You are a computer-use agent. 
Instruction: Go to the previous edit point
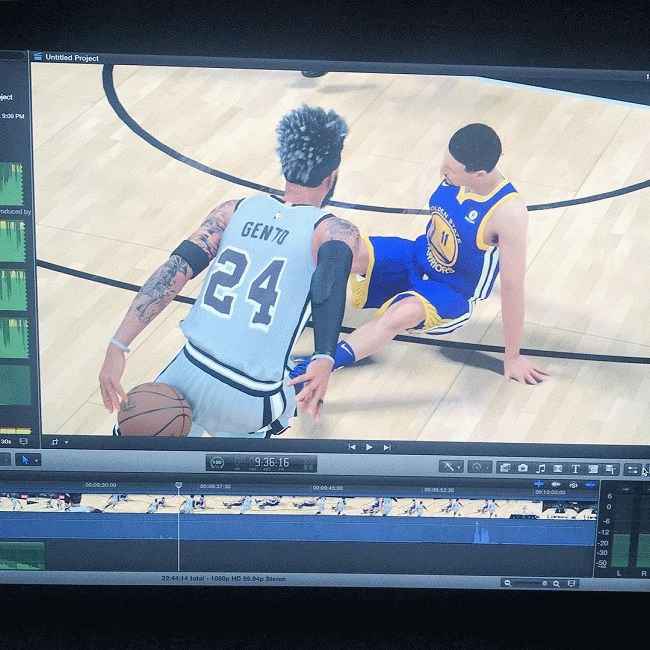pyautogui.click(x=351, y=447)
